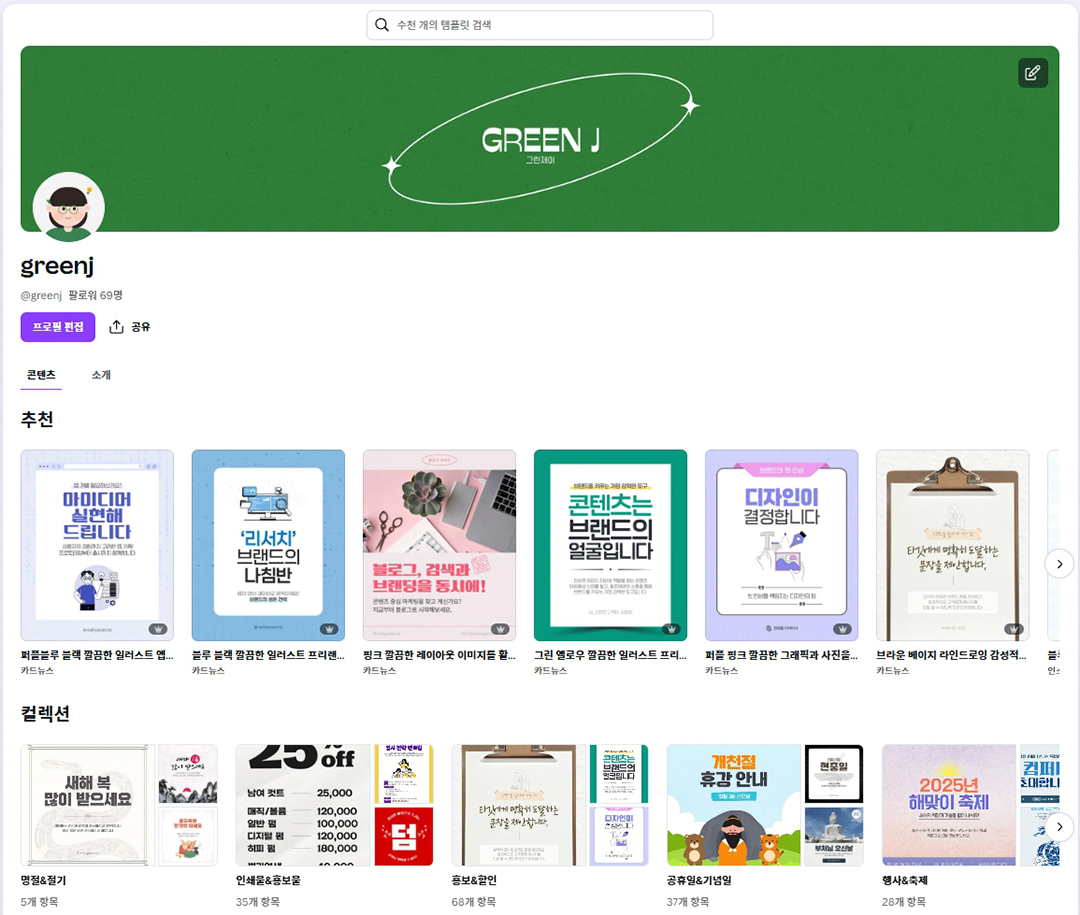Open 핑크 깔끔한 레이아웃 이미지 title
Screen dimensions: 1080x915
(x=439, y=655)
